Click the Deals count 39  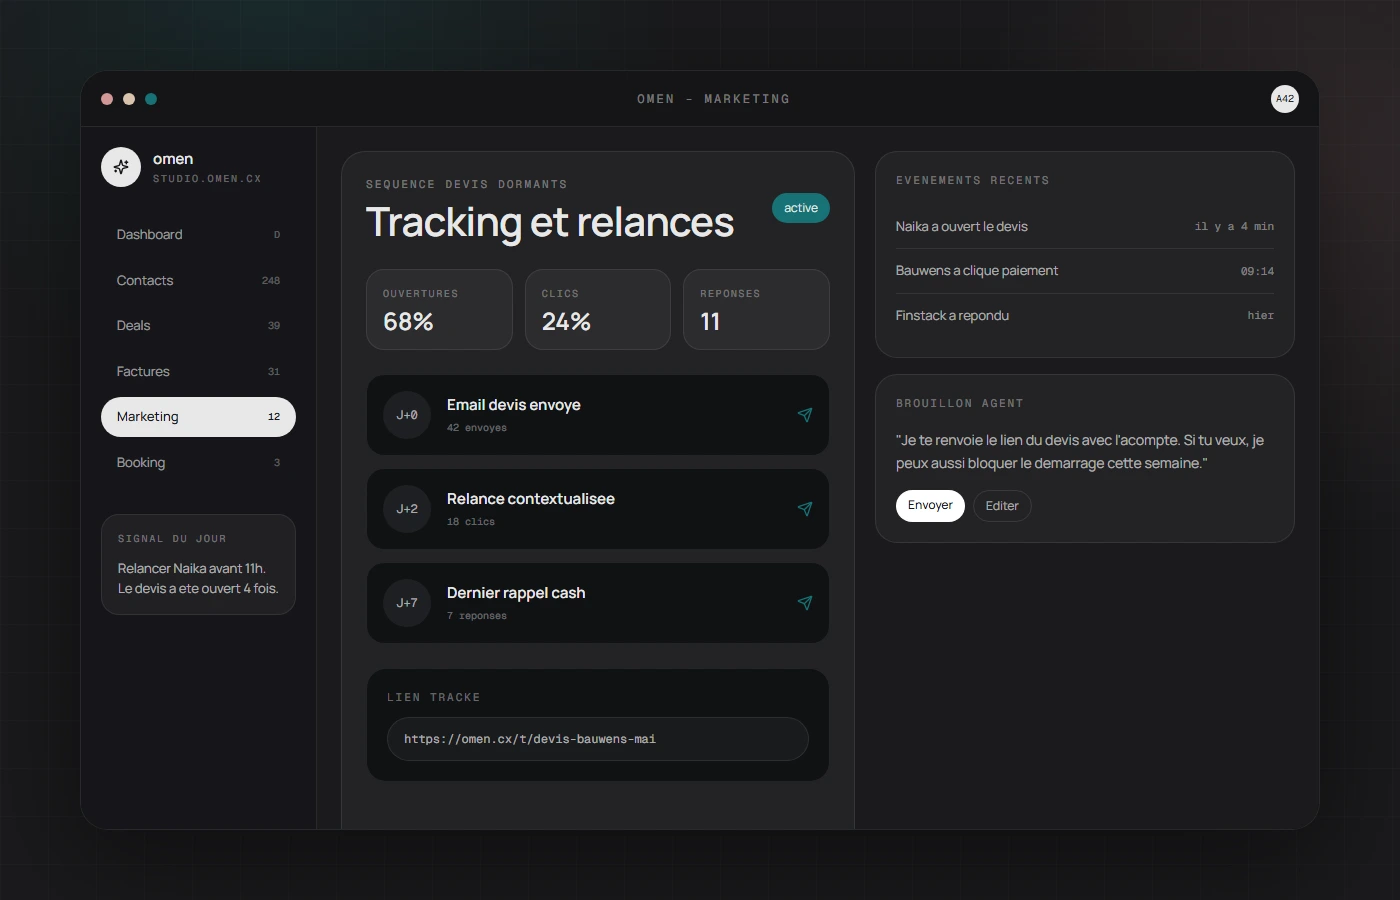[274, 326]
